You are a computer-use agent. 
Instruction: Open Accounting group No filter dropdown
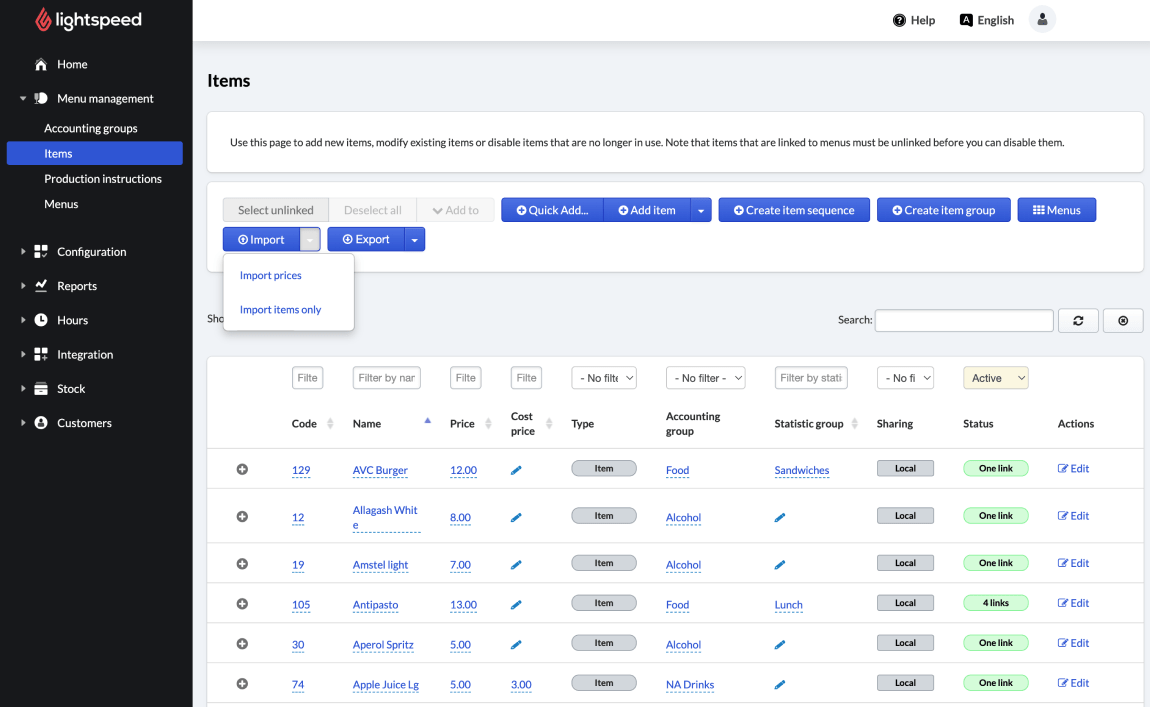(705, 378)
